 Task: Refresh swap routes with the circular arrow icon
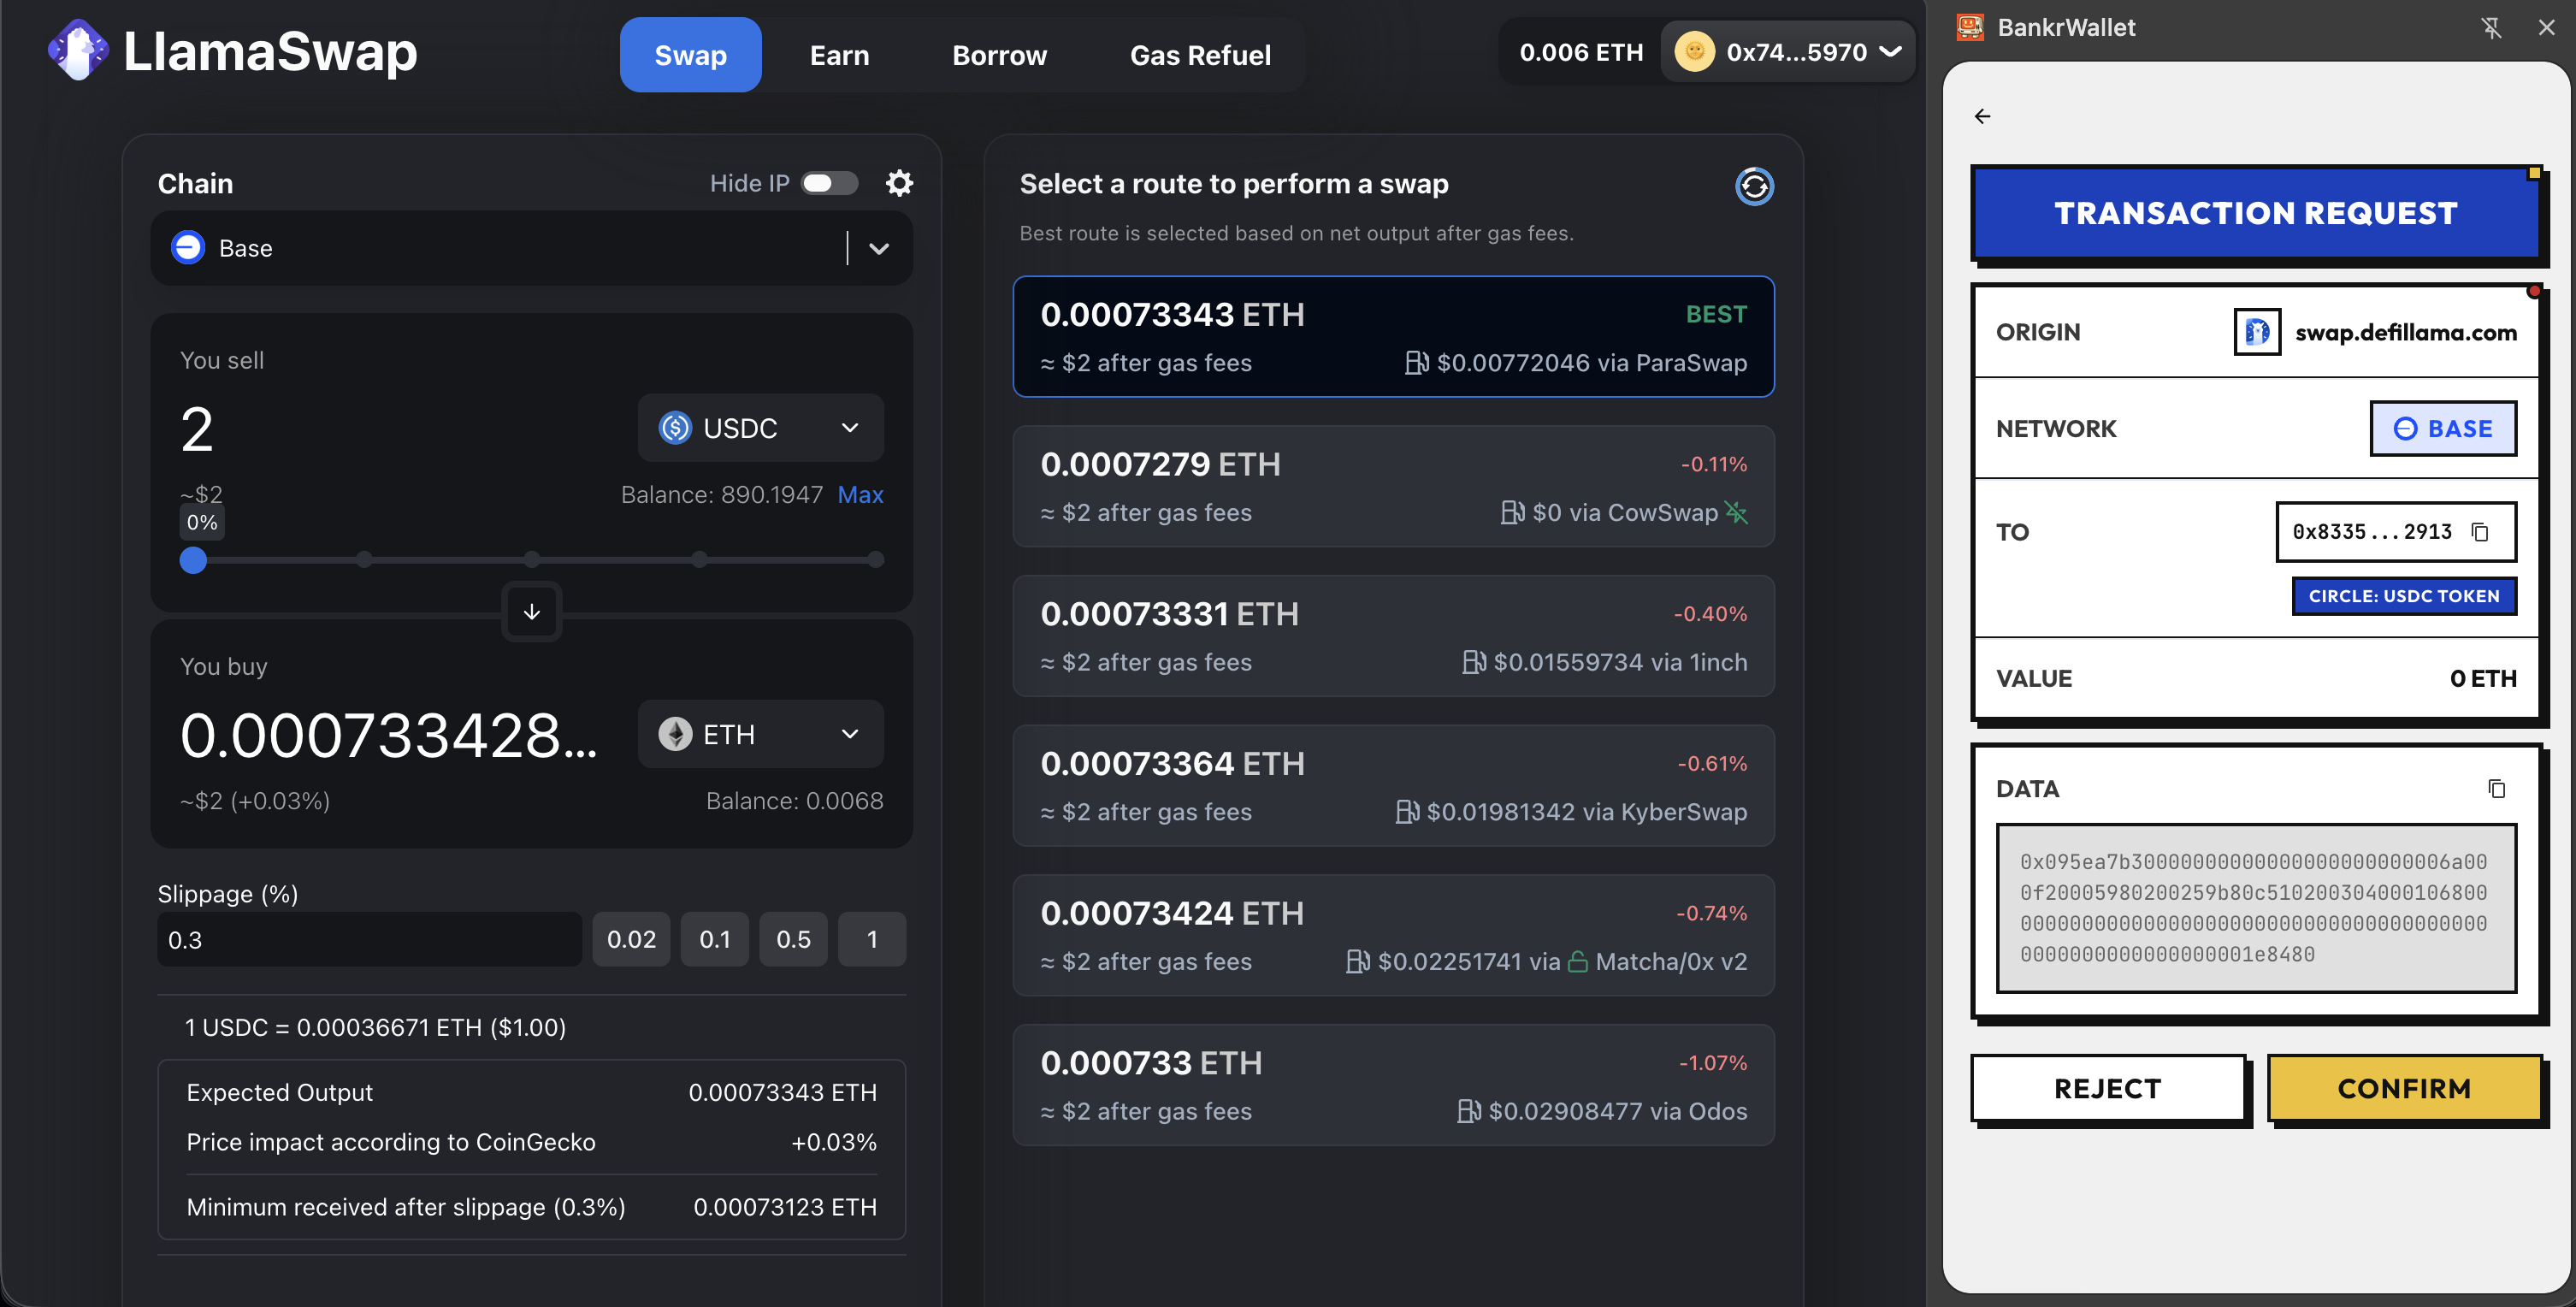[1754, 187]
